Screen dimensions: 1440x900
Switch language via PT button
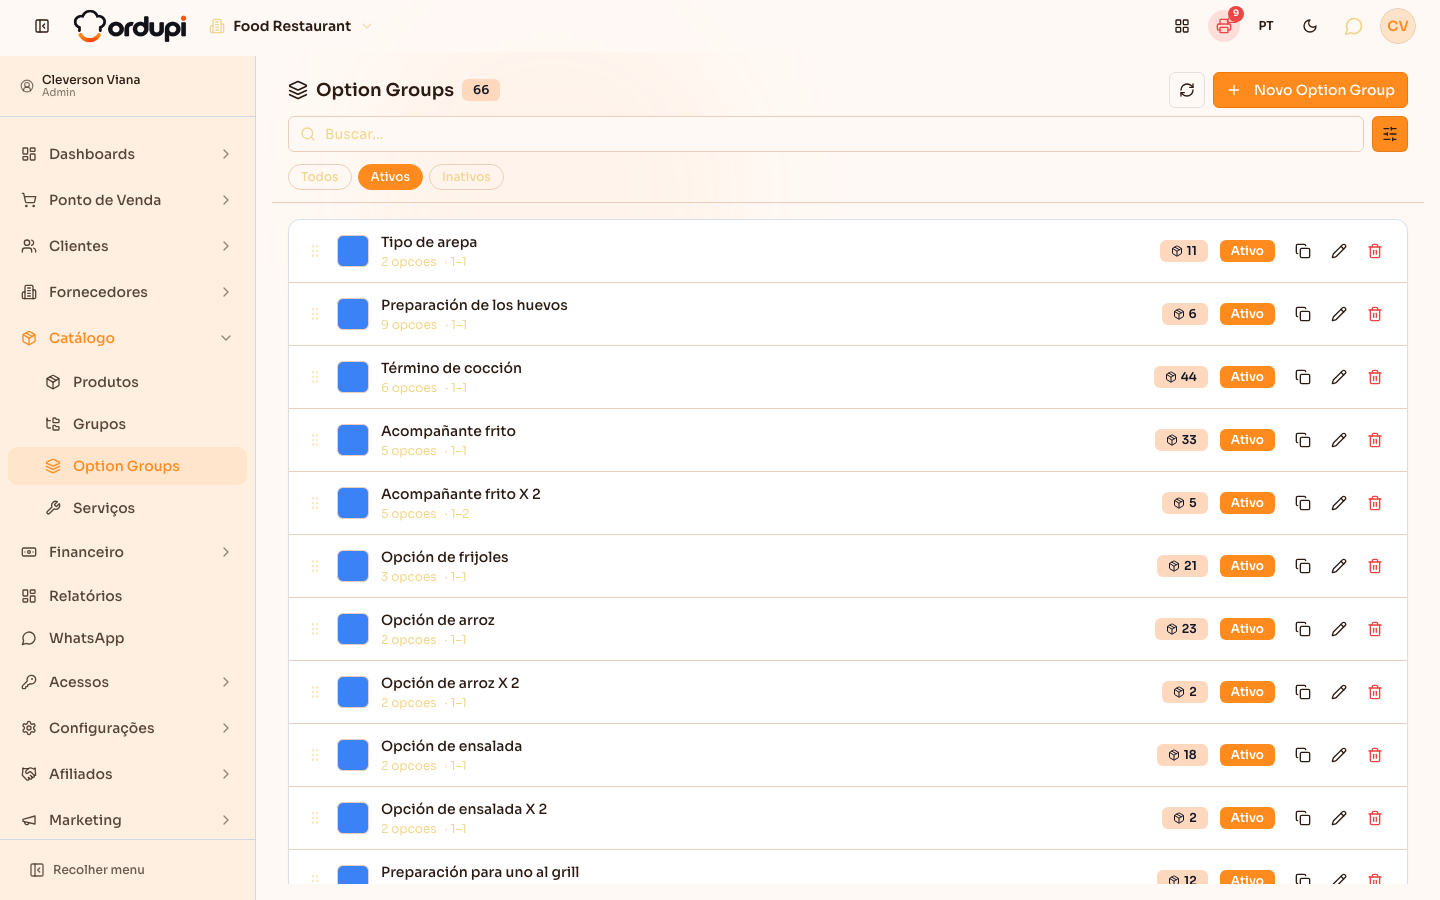click(x=1266, y=26)
